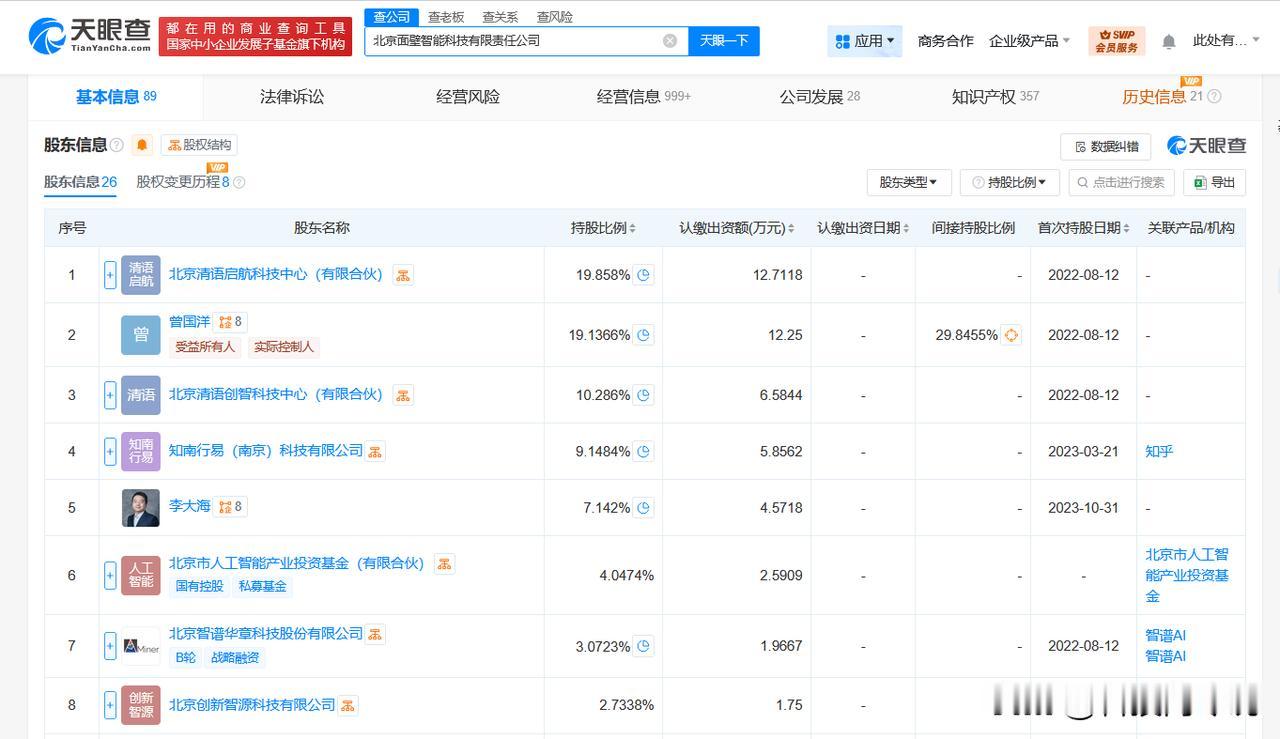Open equity structure icon for 北京清语启航科技中心

tap(403, 275)
